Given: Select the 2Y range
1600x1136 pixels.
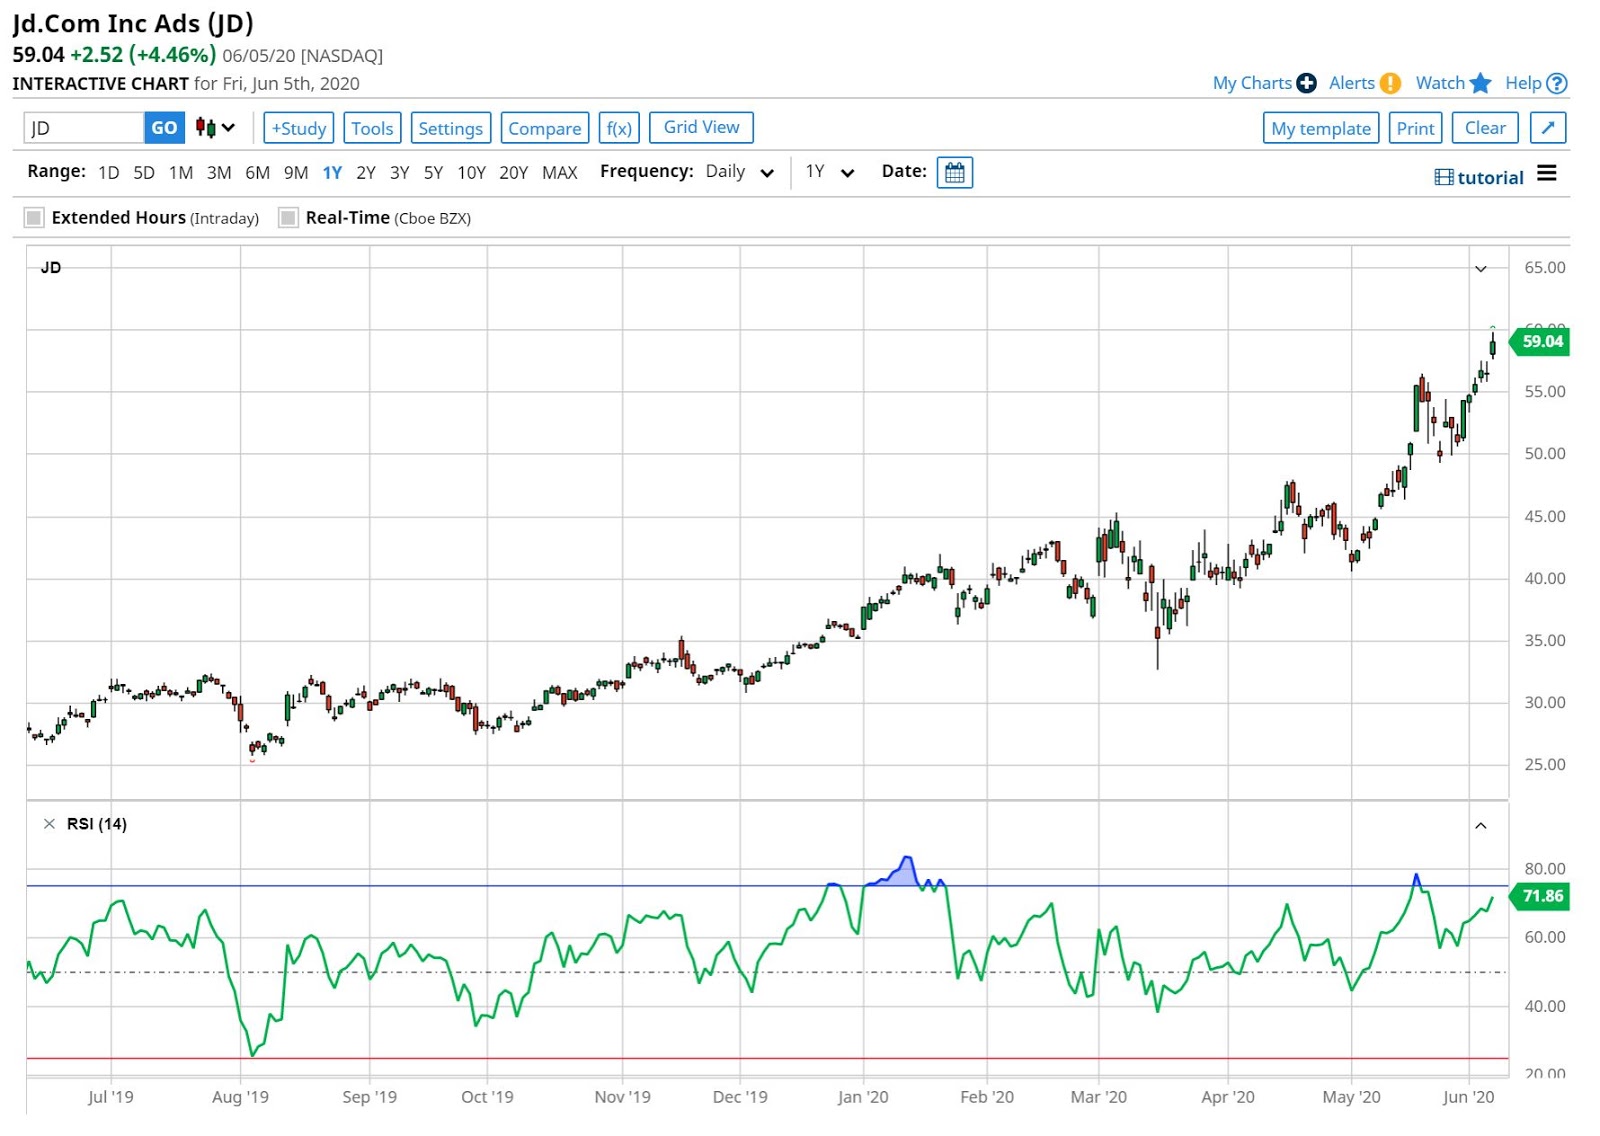Looking at the screenshot, I should [366, 173].
